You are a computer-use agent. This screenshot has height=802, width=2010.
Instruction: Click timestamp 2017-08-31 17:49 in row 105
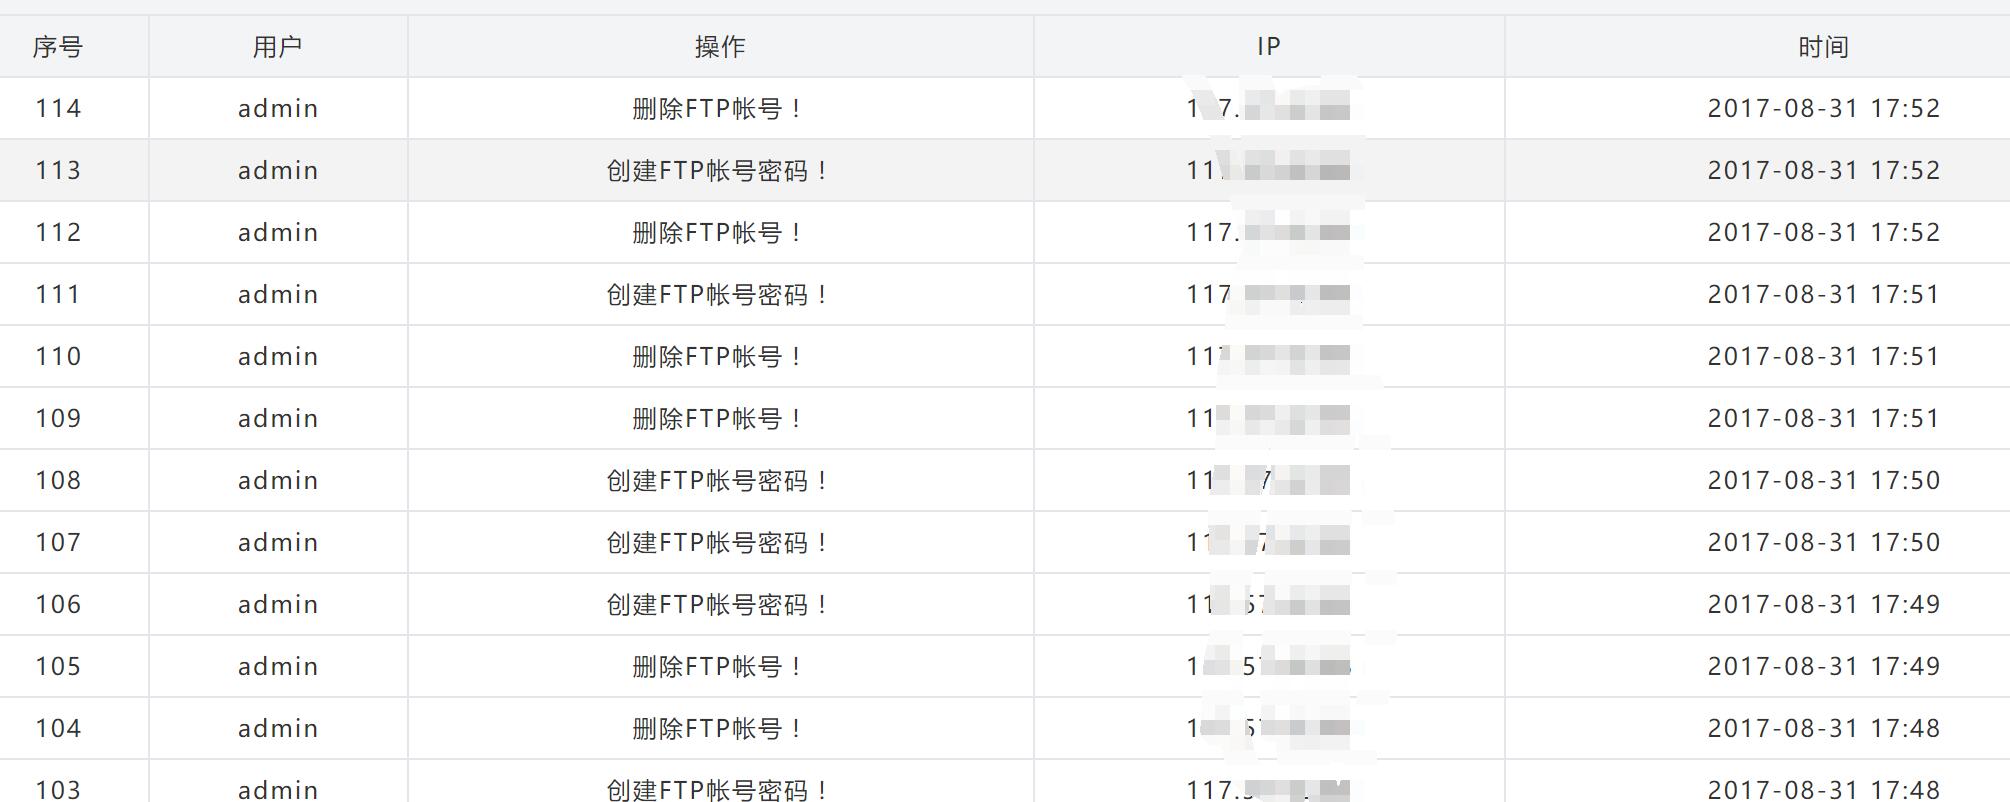[1823, 666]
